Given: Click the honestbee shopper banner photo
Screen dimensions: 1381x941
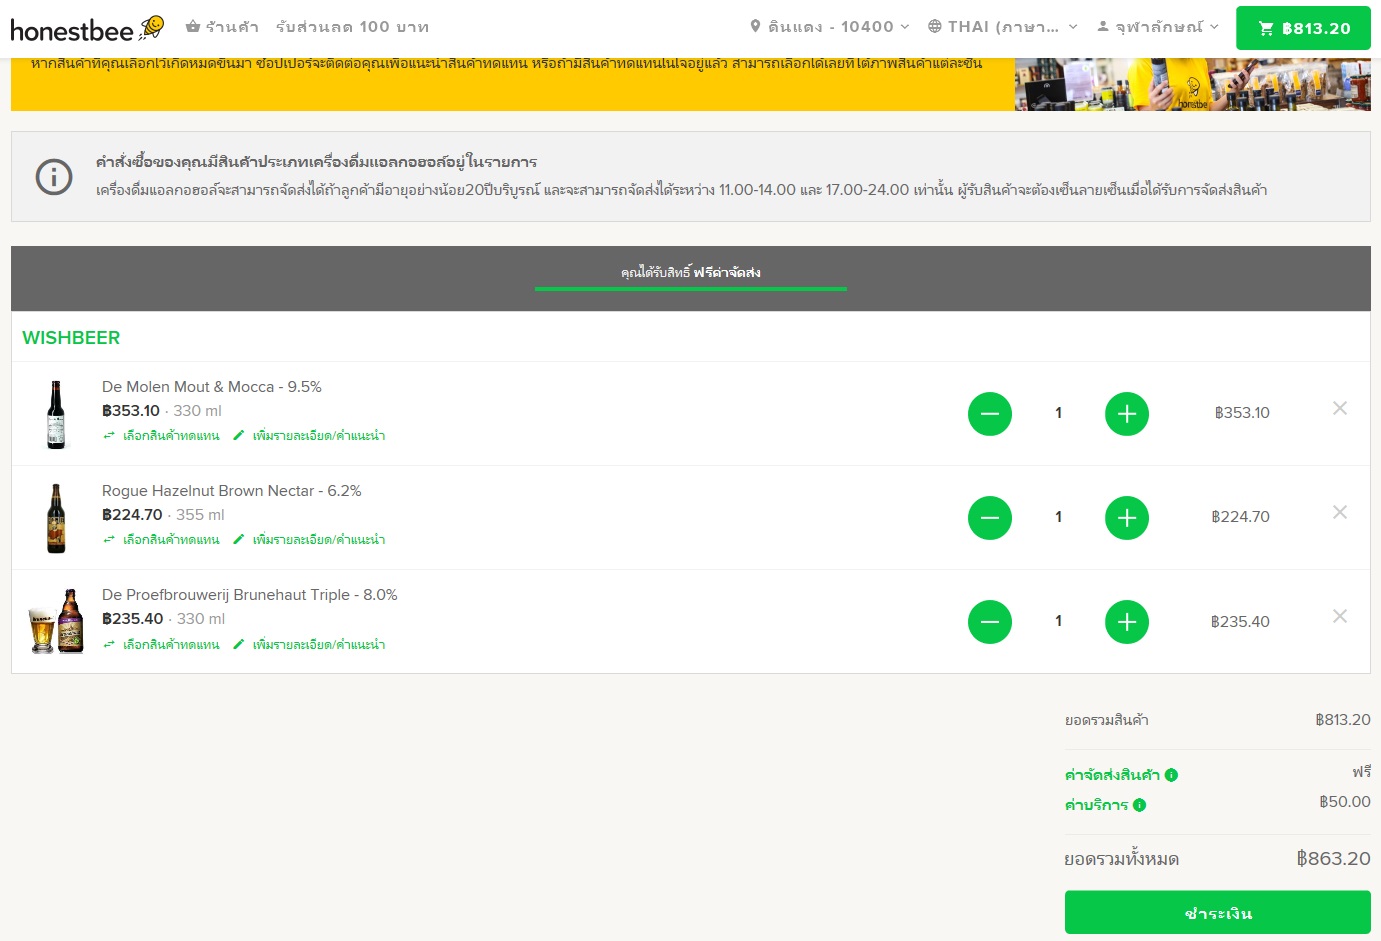Looking at the screenshot, I should 1193,84.
